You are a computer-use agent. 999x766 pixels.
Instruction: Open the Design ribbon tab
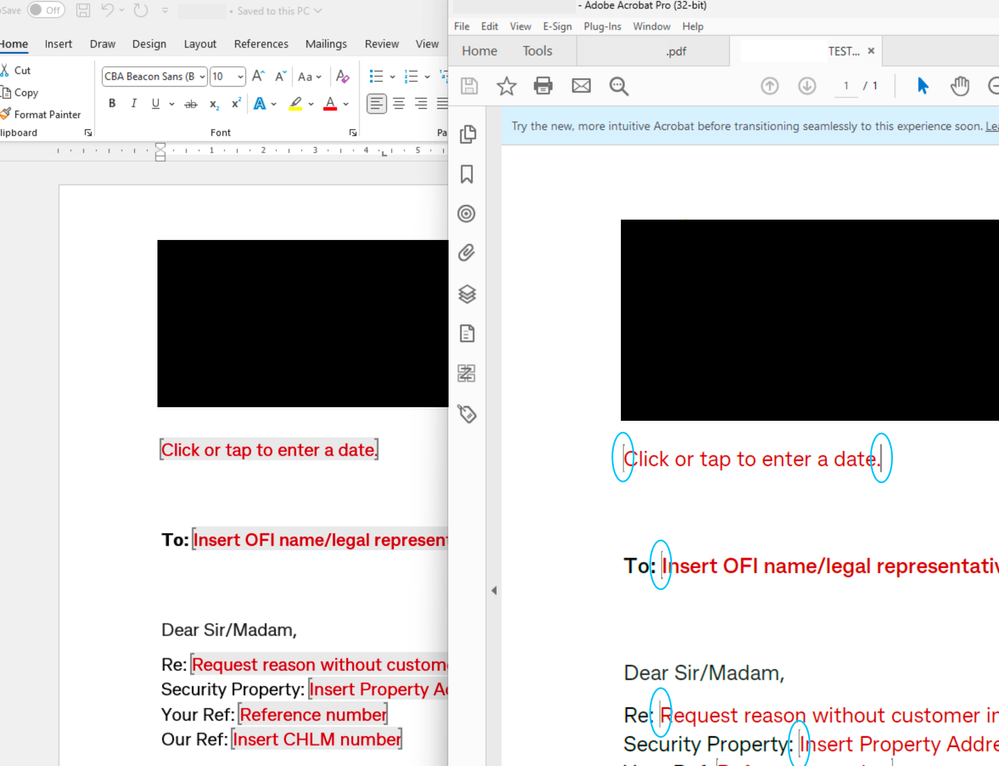click(149, 44)
